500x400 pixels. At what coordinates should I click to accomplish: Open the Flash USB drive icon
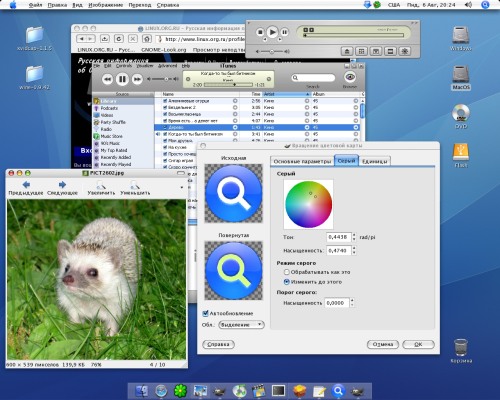coord(461,155)
